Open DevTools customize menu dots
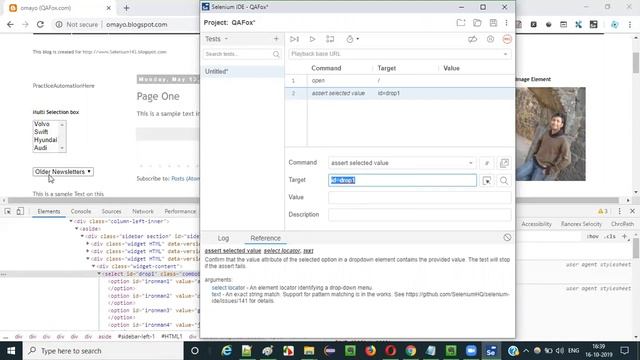Image resolution: width=640 pixels, height=360 pixels. click(x=620, y=211)
